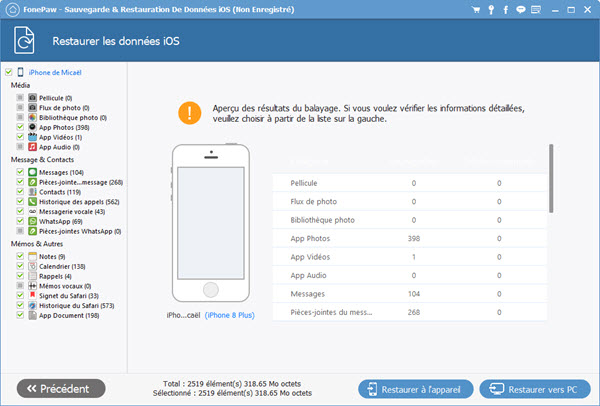The image size is (600, 406).
Task: Click the Flux de photo icon
Action: pyautogui.click(x=33, y=108)
